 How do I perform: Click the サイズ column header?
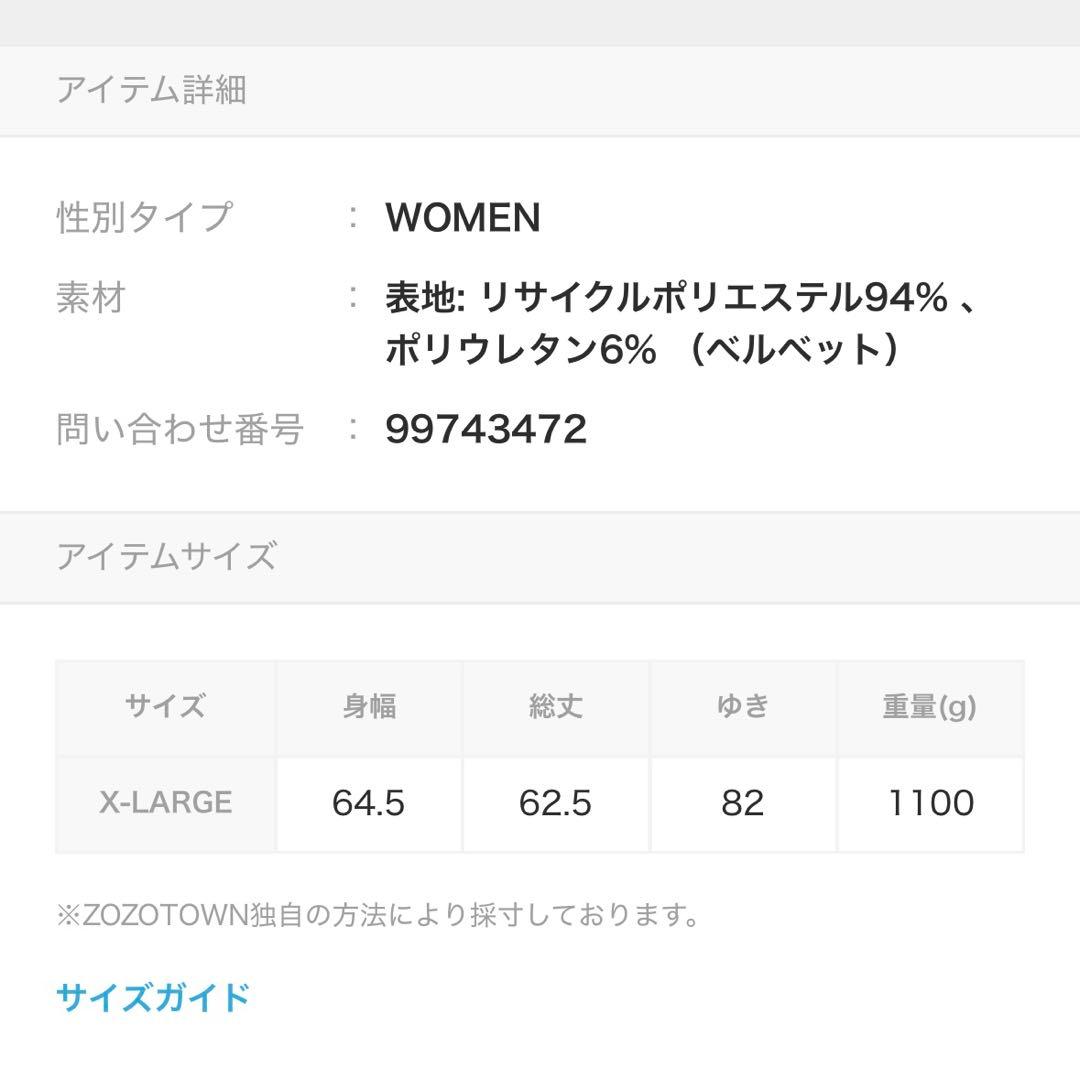pyautogui.click(x=166, y=707)
